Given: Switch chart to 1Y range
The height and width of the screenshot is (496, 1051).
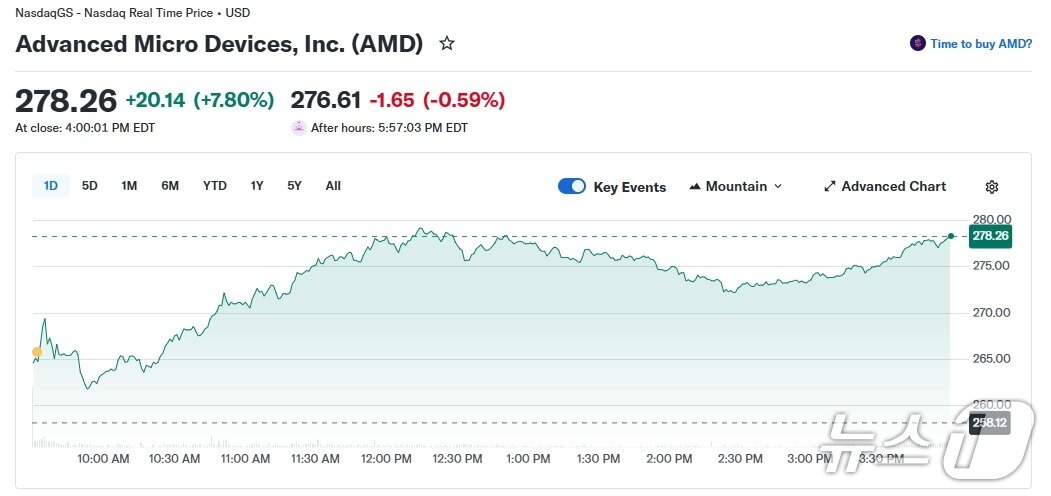Looking at the screenshot, I should coord(257,186).
